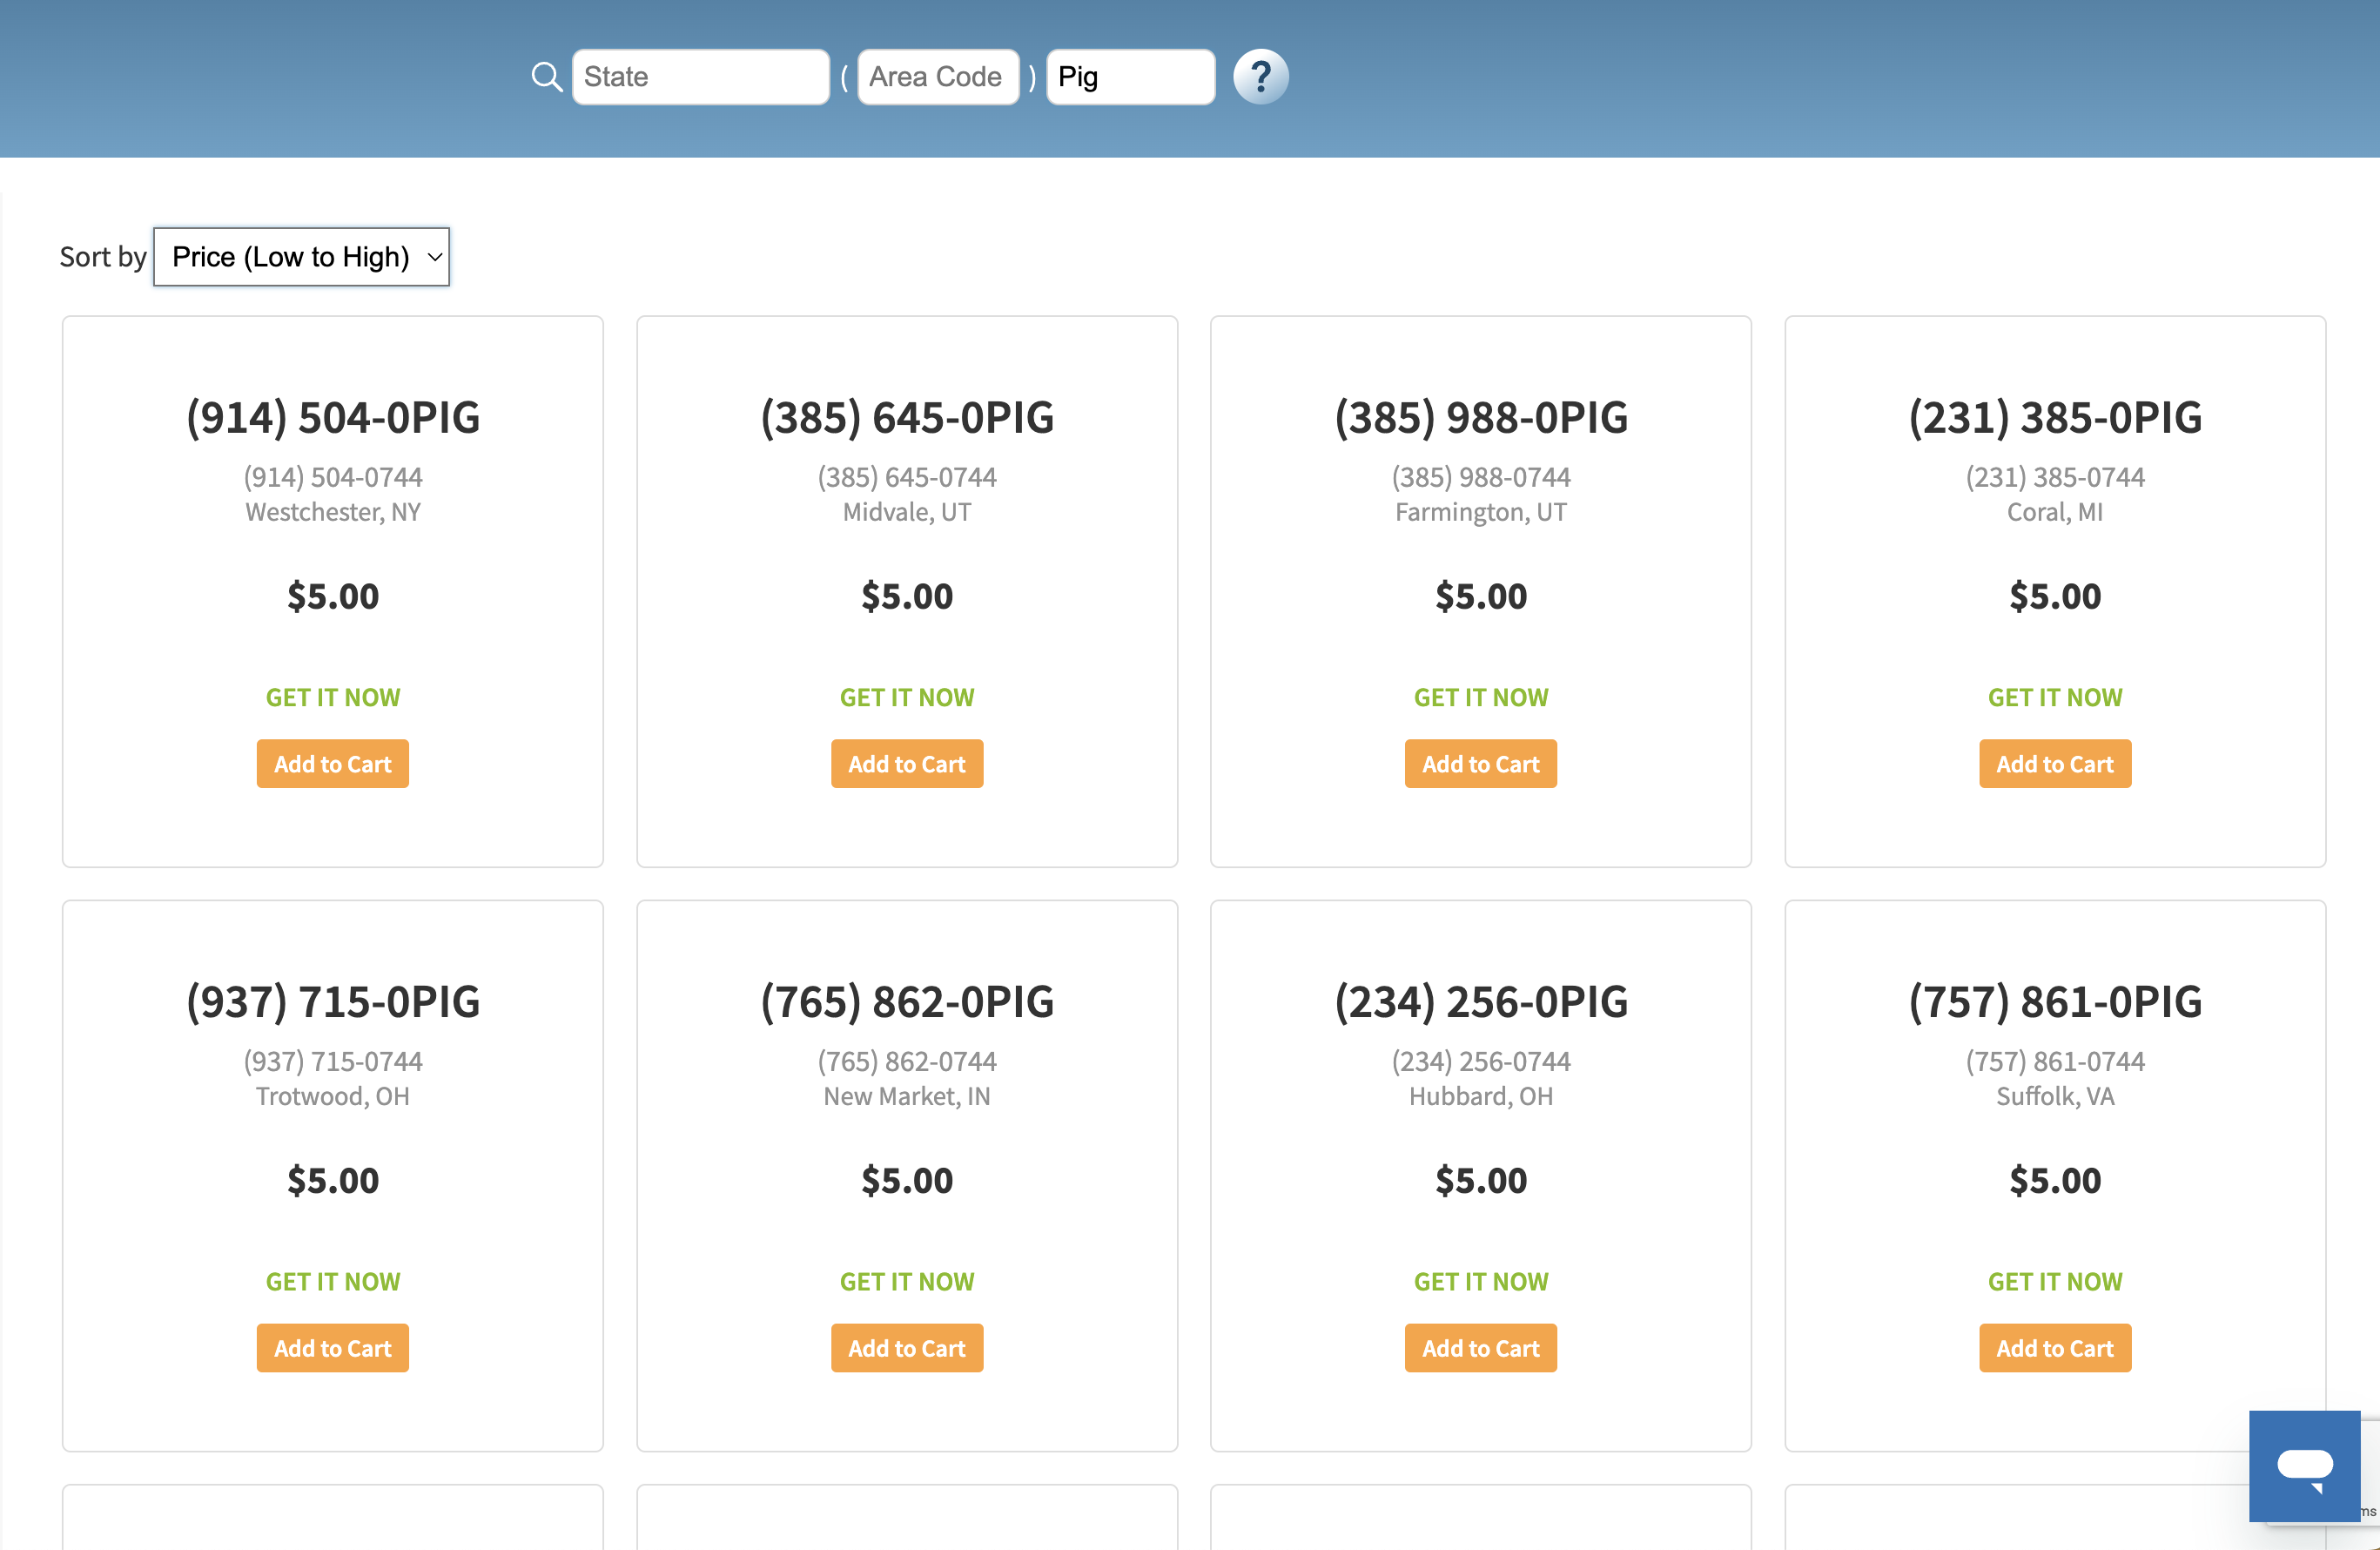Click GET IT NOW for Westchester, NY number
2380x1550 pixels.
(x=333, y=697)
